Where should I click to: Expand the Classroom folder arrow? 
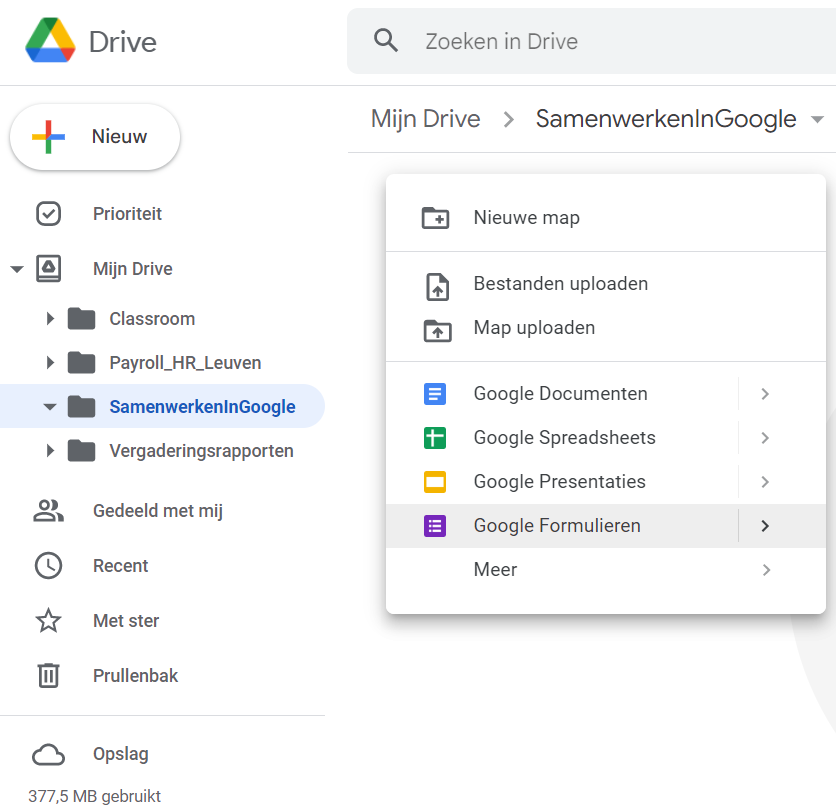tap(50, 319)
